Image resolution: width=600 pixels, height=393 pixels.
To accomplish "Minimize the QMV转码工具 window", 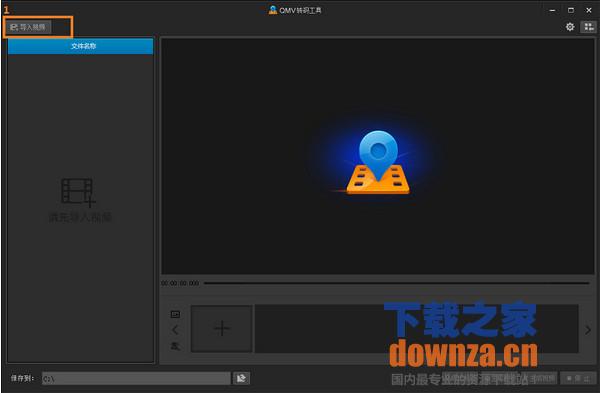I will tap(552, 10).
